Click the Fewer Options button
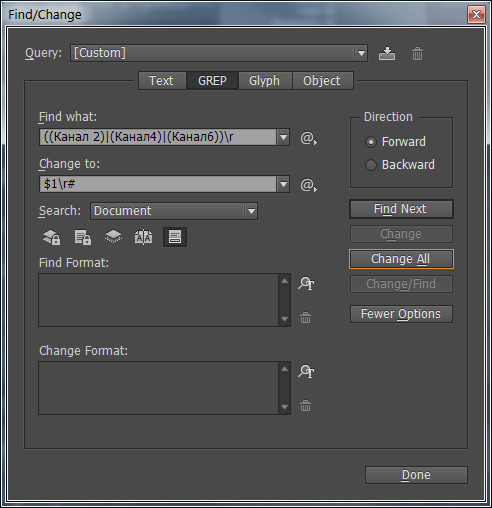492x508 pixels. tap(401, 314)
